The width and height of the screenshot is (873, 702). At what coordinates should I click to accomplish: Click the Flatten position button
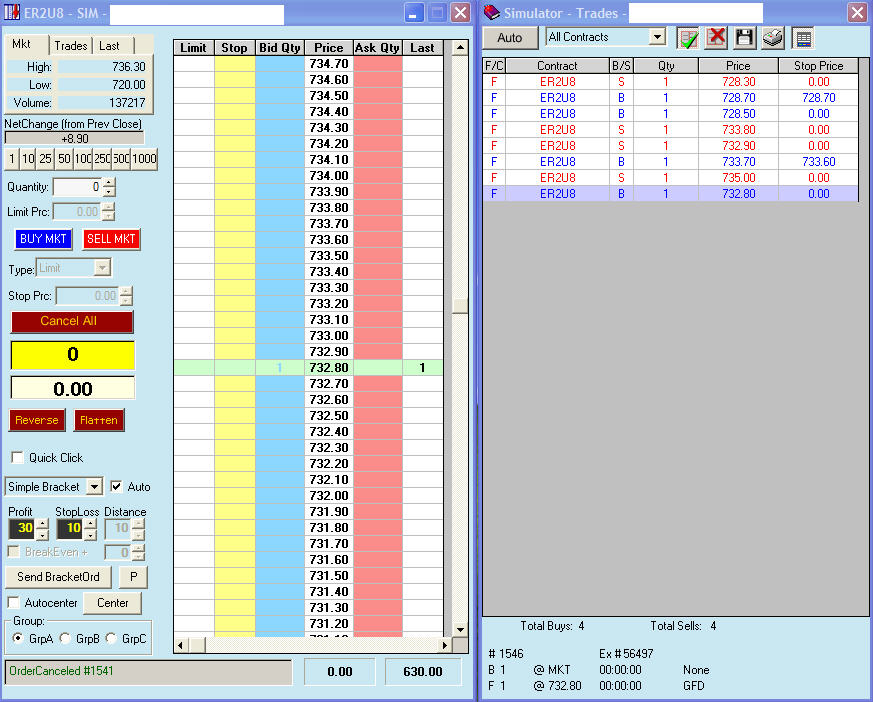coord(99,420)
